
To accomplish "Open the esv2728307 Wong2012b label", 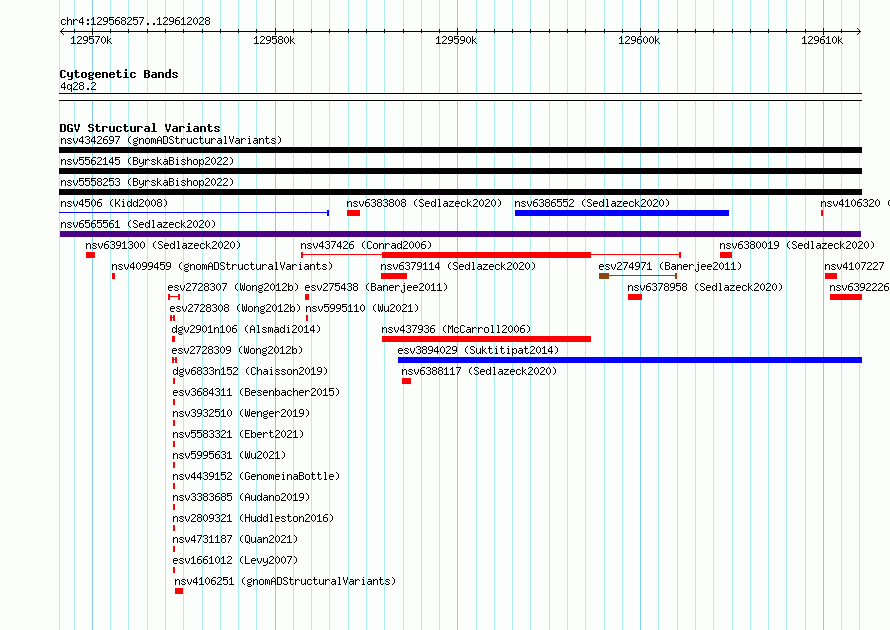I will click(233, 287).
